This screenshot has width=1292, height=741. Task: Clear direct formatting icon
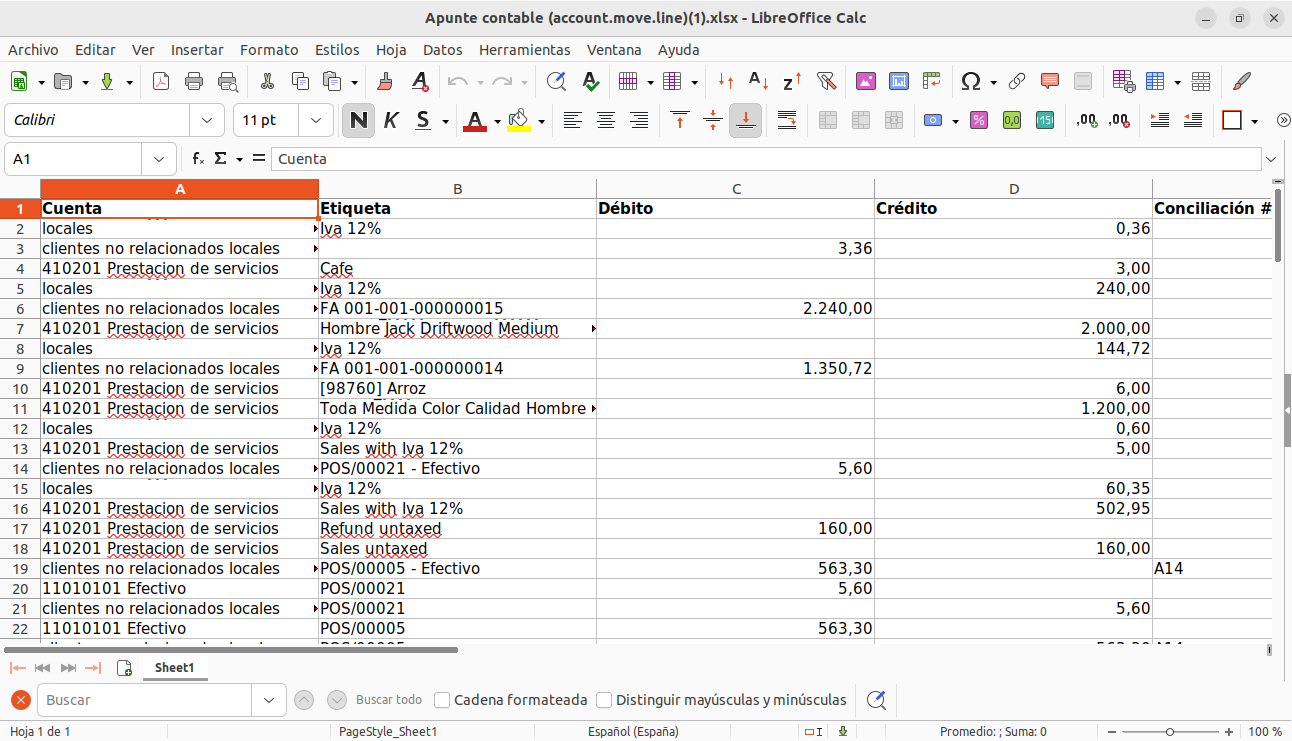tap(420, 82)
